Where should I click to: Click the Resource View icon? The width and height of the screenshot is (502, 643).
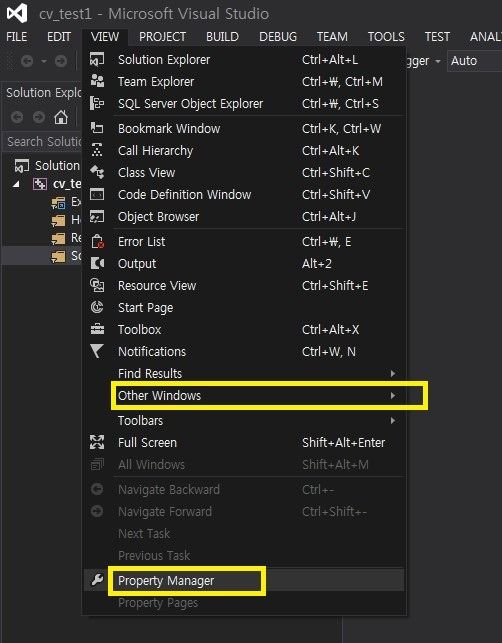pyautogui.click(x=97, y=285)
